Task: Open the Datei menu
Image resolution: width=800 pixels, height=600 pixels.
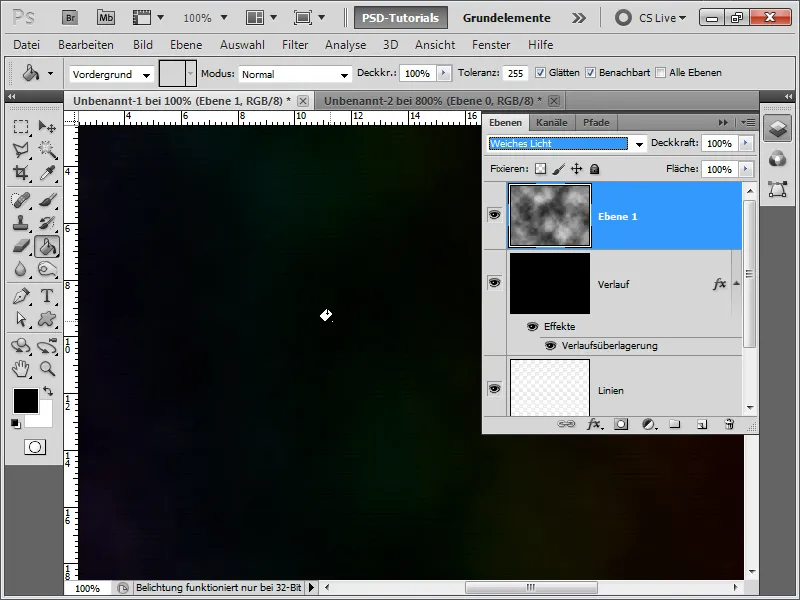Action: pos(27,45)
